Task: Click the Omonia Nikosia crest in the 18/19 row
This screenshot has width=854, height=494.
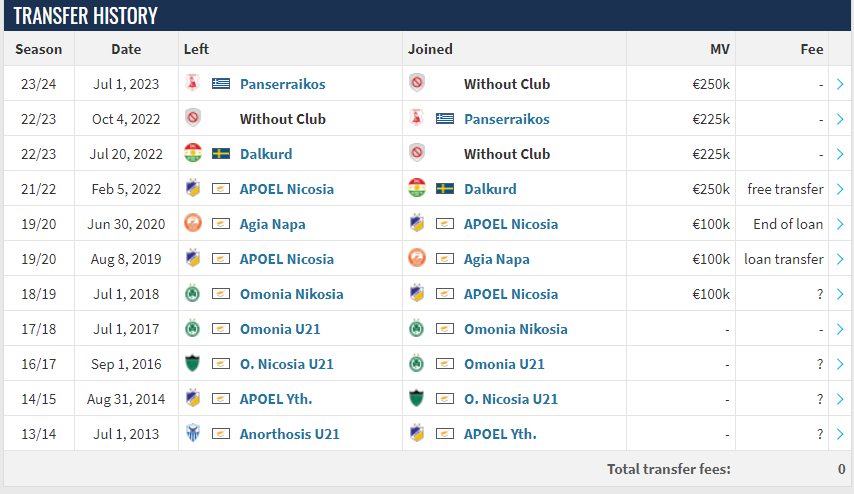Action: point(193,294)
